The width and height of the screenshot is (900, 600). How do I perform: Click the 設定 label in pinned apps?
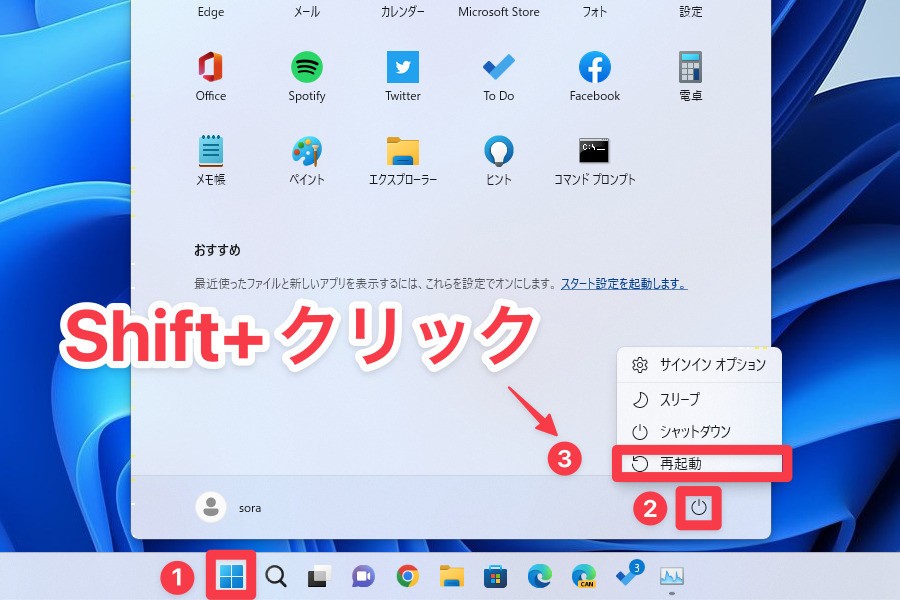coord(690,11)
